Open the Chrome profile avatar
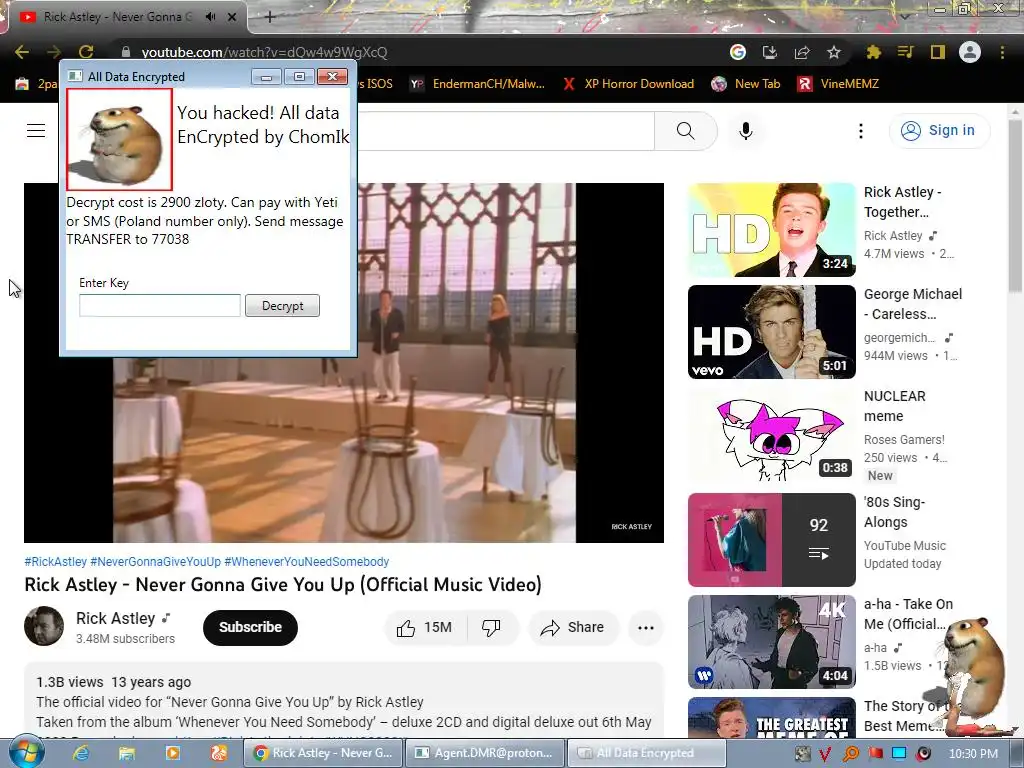Viewport: 1024px width, 768px height. (x=970, y=52)
